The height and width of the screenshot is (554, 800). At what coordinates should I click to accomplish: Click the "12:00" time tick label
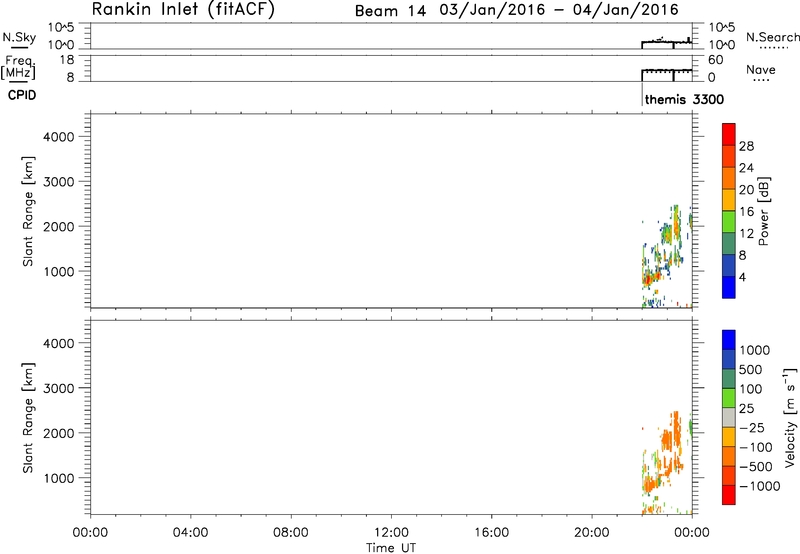391,533
